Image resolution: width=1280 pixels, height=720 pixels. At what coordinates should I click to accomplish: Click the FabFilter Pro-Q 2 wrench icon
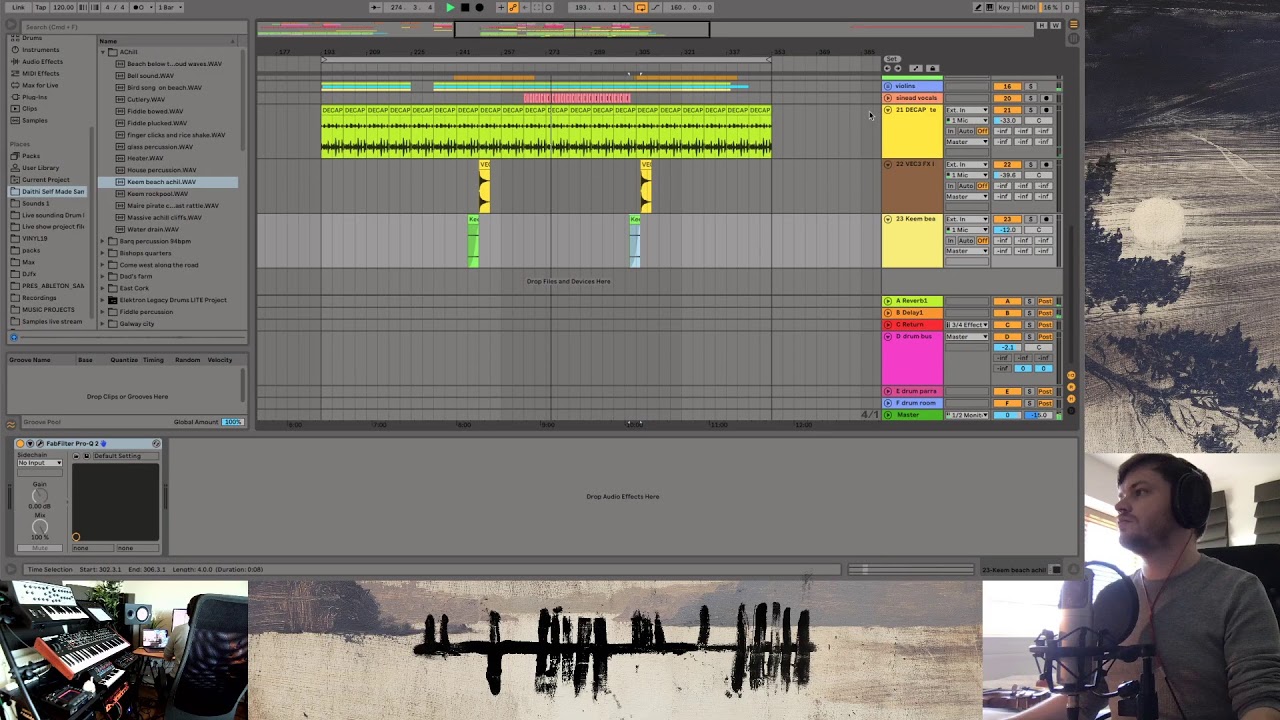coord(40,444)
